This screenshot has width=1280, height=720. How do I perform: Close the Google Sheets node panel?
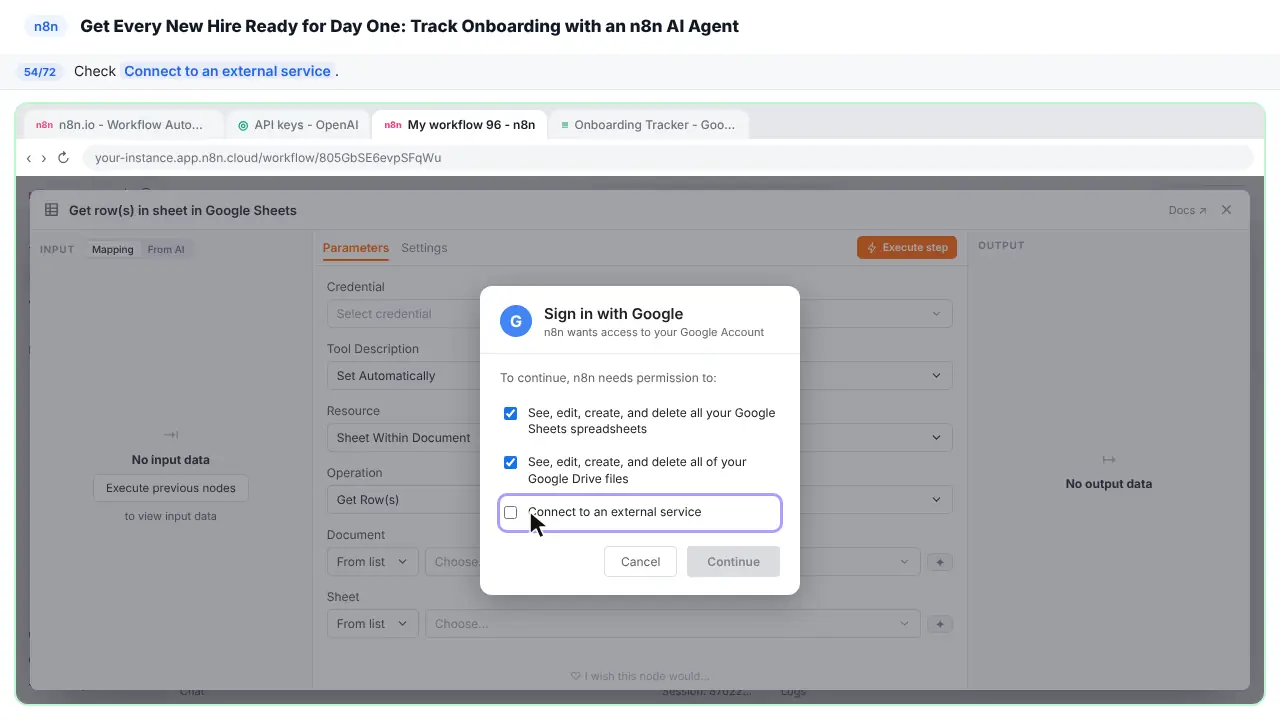click(x=1227, y=210)
